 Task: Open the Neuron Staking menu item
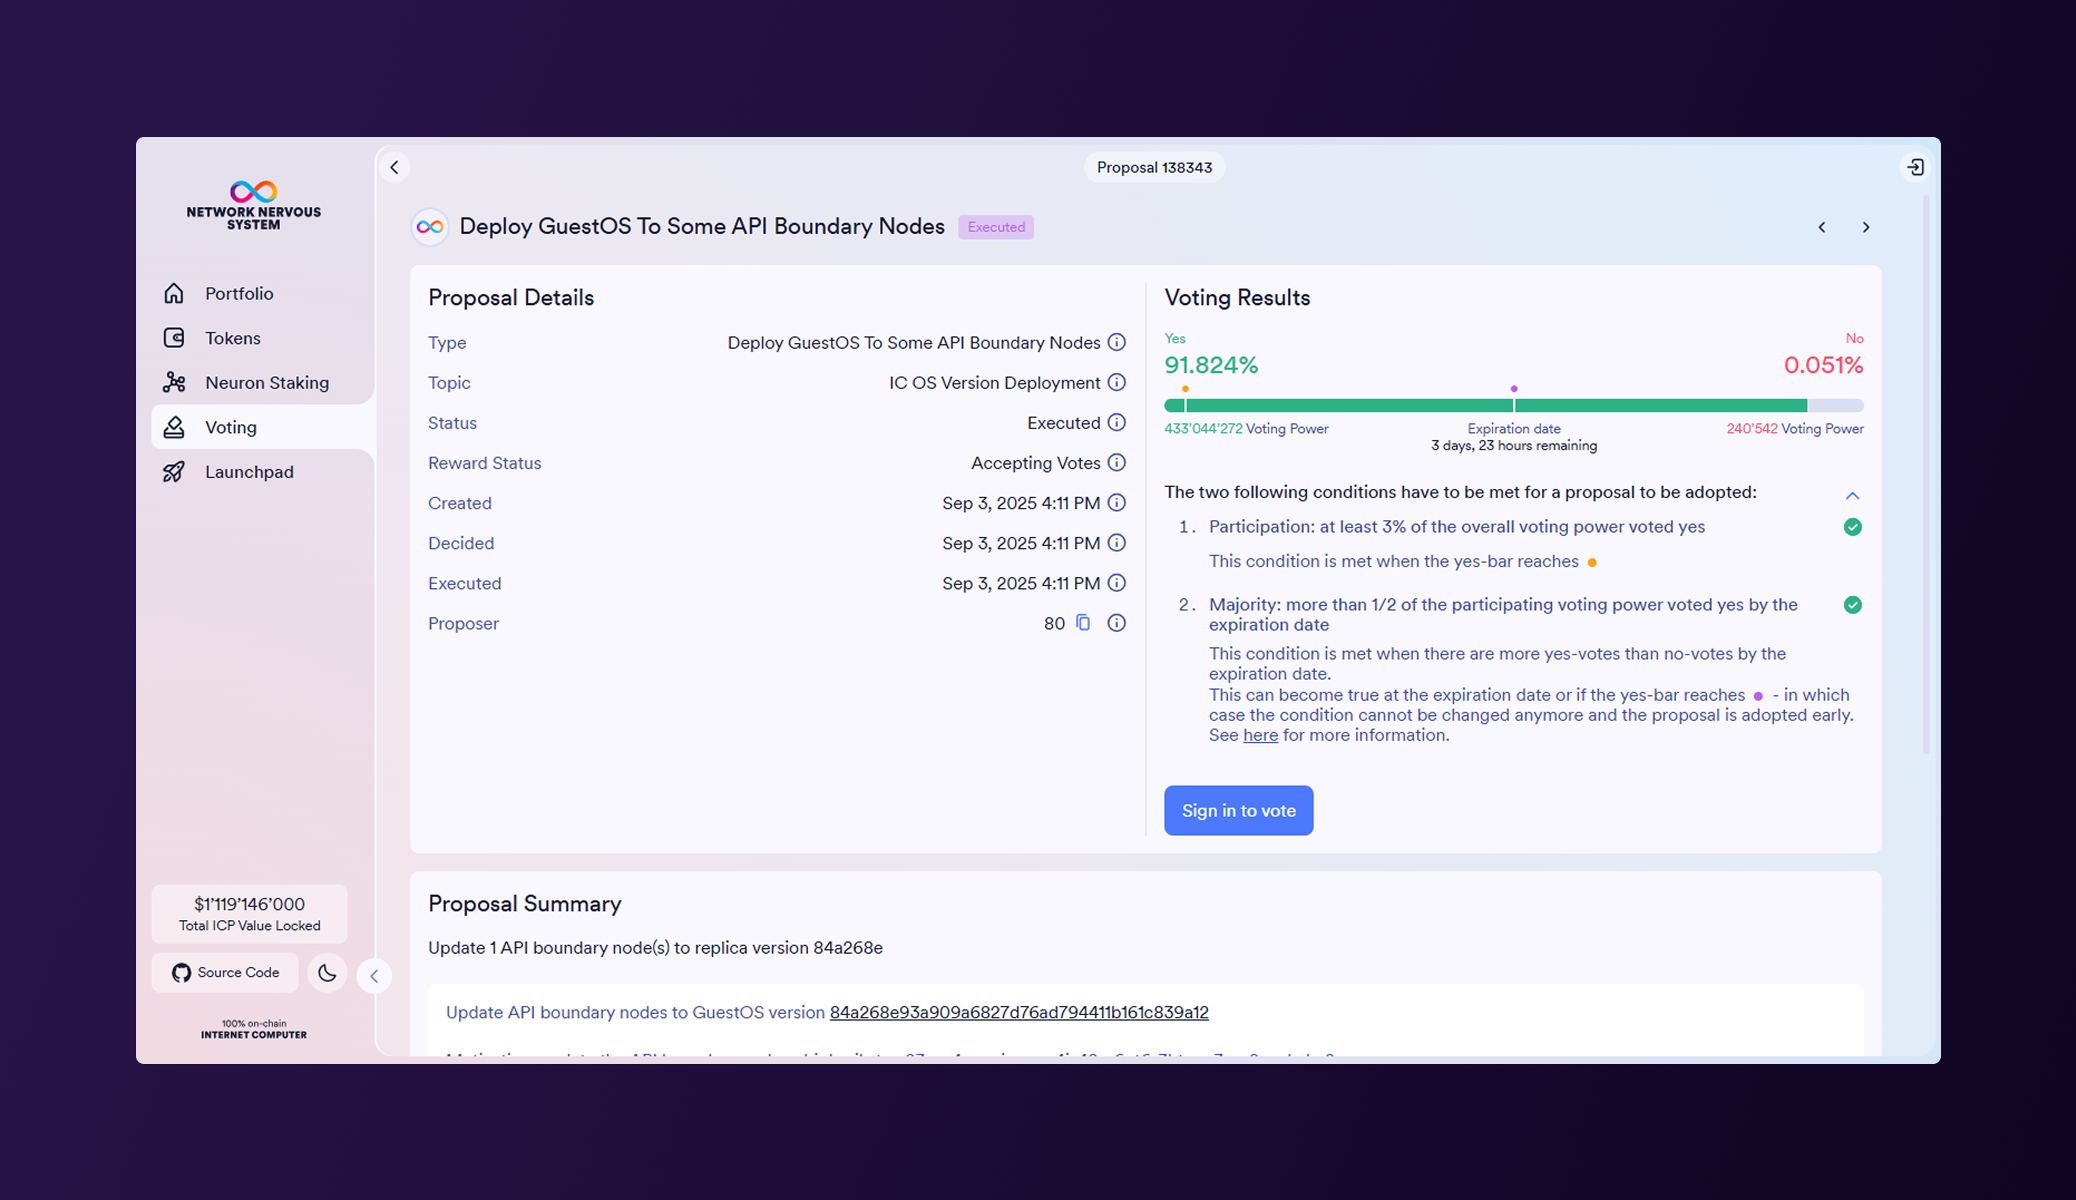point(266,382)
